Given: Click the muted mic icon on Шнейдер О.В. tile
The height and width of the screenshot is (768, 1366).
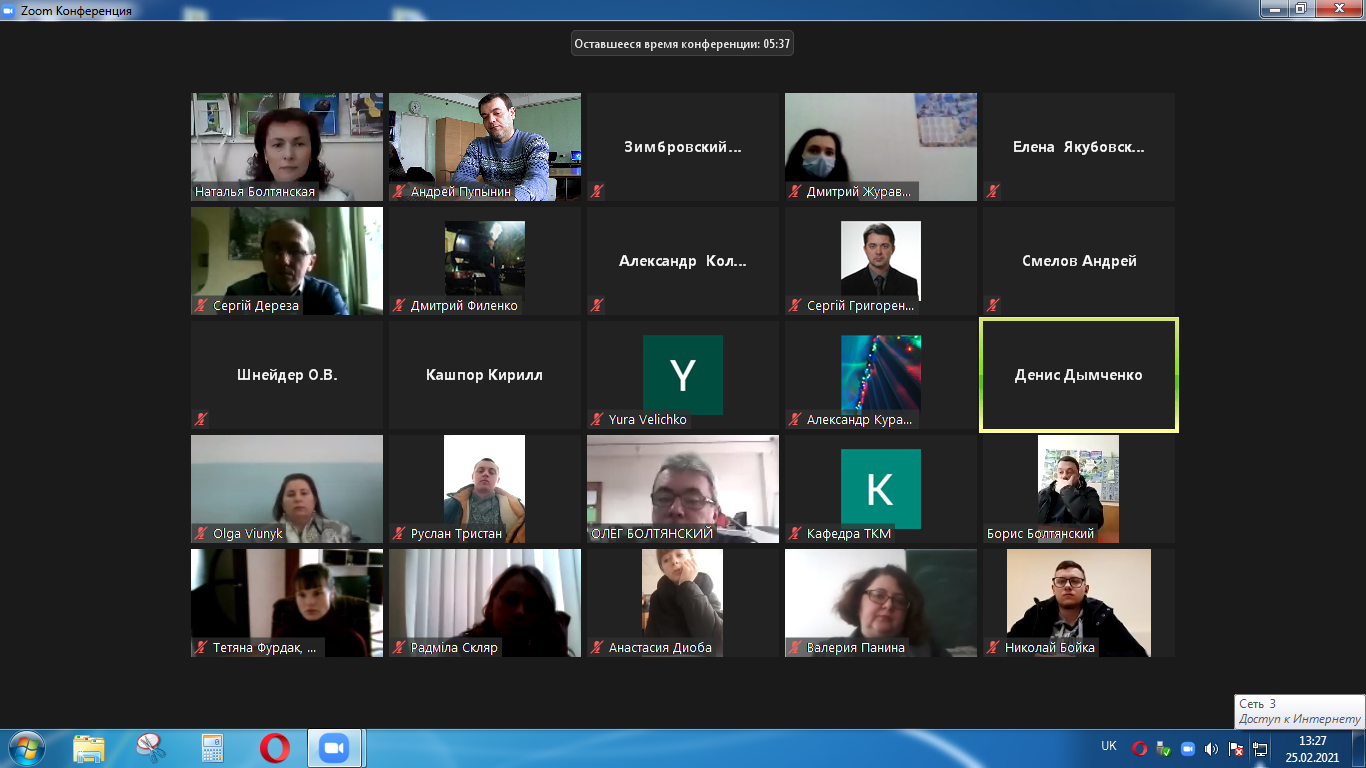Looking at the screenshot, I should (x=201, y=419).
